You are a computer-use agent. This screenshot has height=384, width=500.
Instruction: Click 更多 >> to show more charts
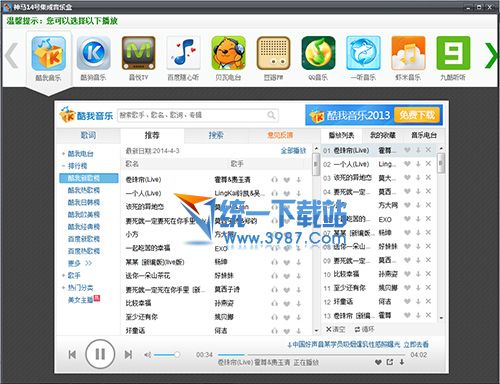80,263
